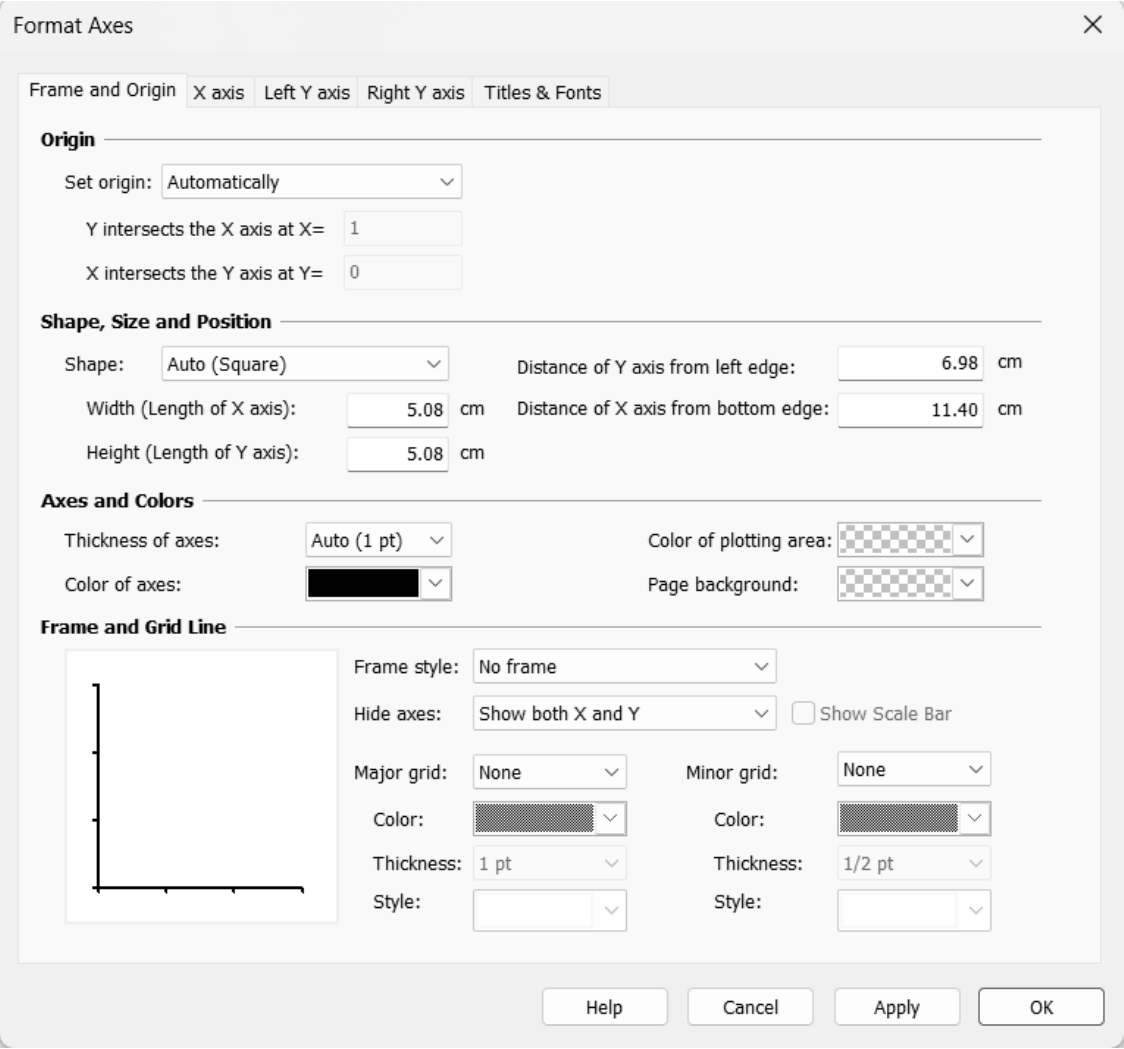Open the Thickness of axes dropdown
The height and width of the screenshot is (1049, 1124).
pyautogui.click(x=378, y=541)
